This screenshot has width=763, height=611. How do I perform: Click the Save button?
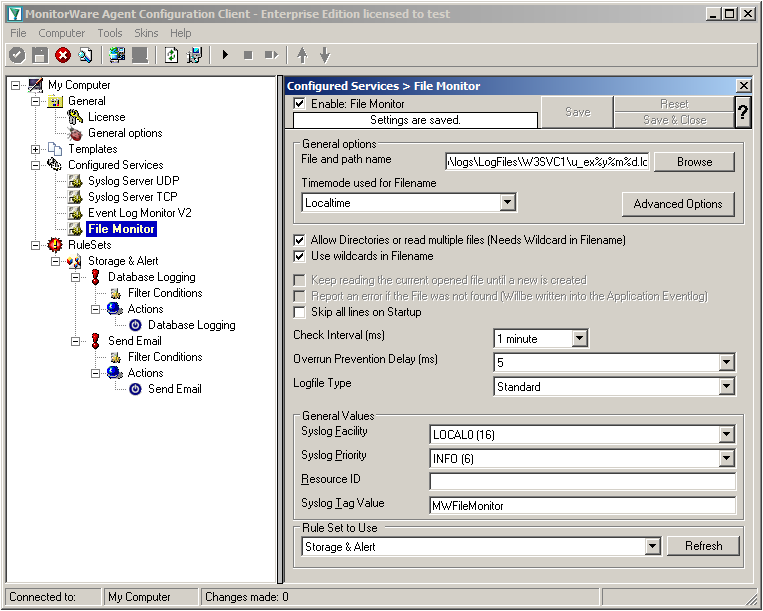click(x=578, y=112)
